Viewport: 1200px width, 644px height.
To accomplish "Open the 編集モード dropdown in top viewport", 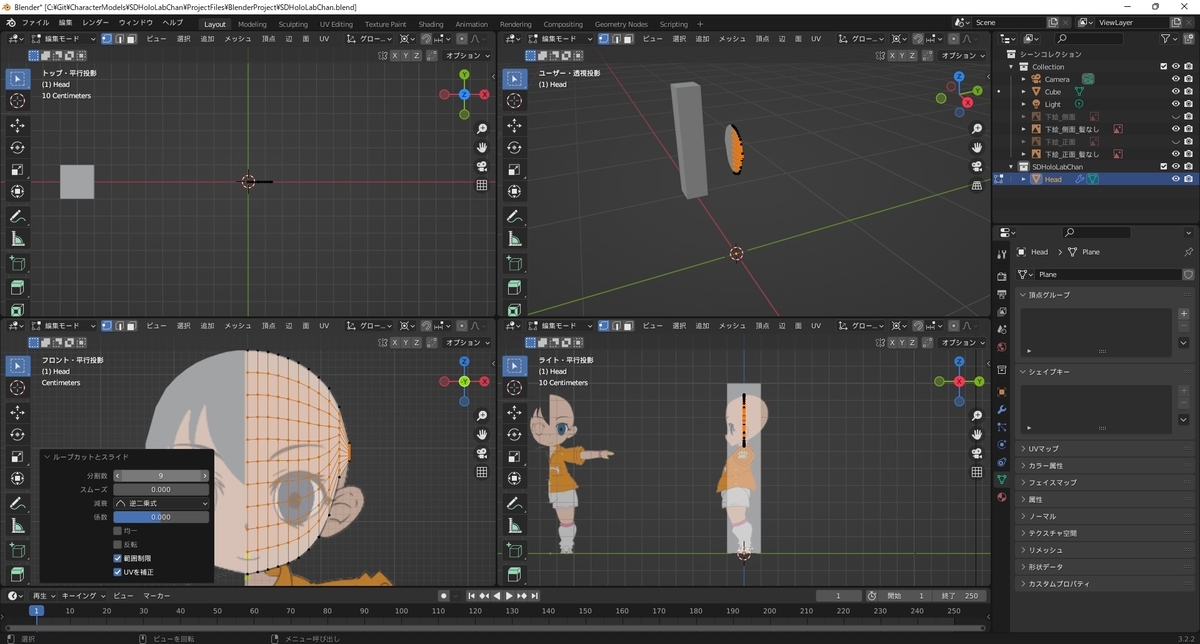I will (62, 39).
